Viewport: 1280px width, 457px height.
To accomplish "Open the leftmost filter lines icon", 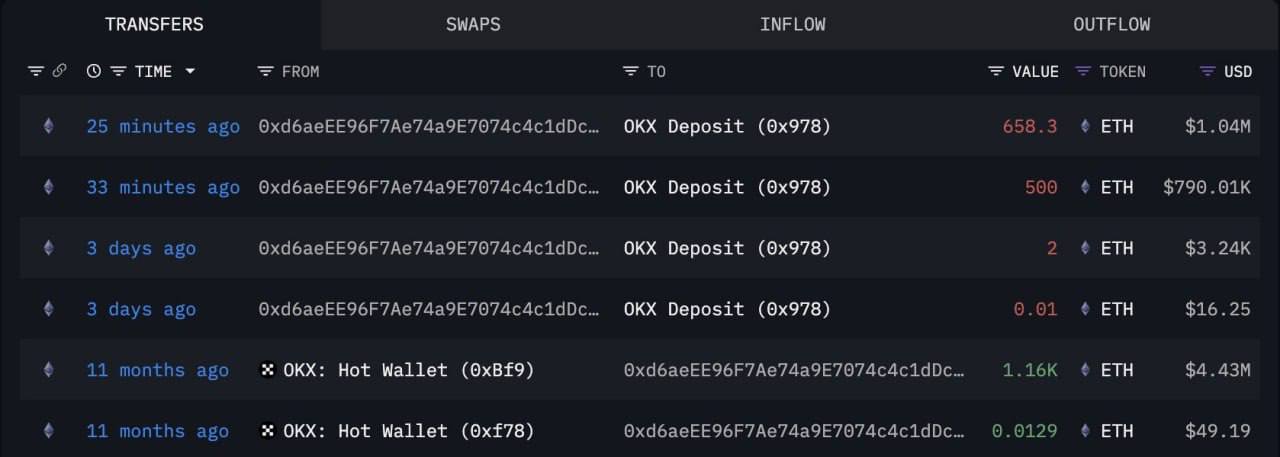I will pos(36,71).
